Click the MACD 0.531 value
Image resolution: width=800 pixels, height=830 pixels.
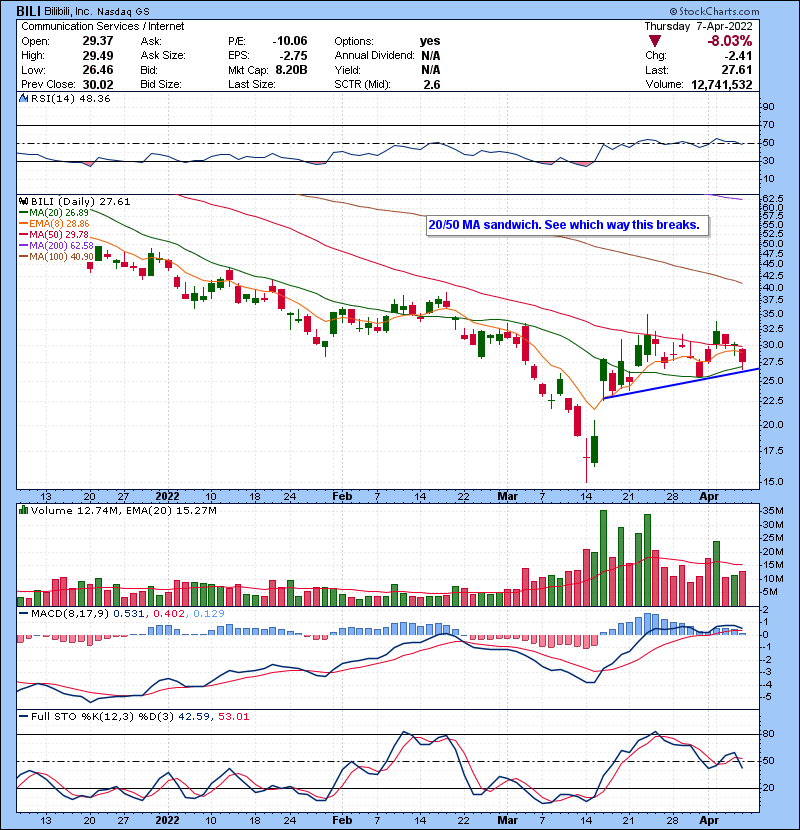click(130, 614)
